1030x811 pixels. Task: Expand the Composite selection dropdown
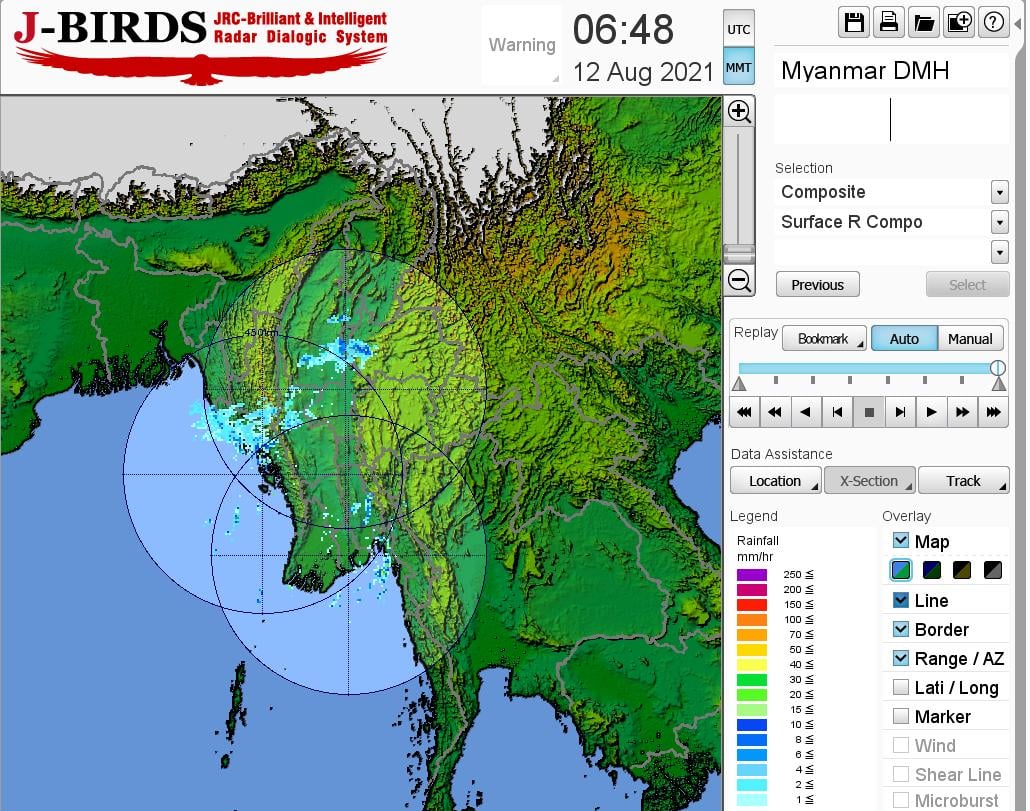tap(999, 192)
